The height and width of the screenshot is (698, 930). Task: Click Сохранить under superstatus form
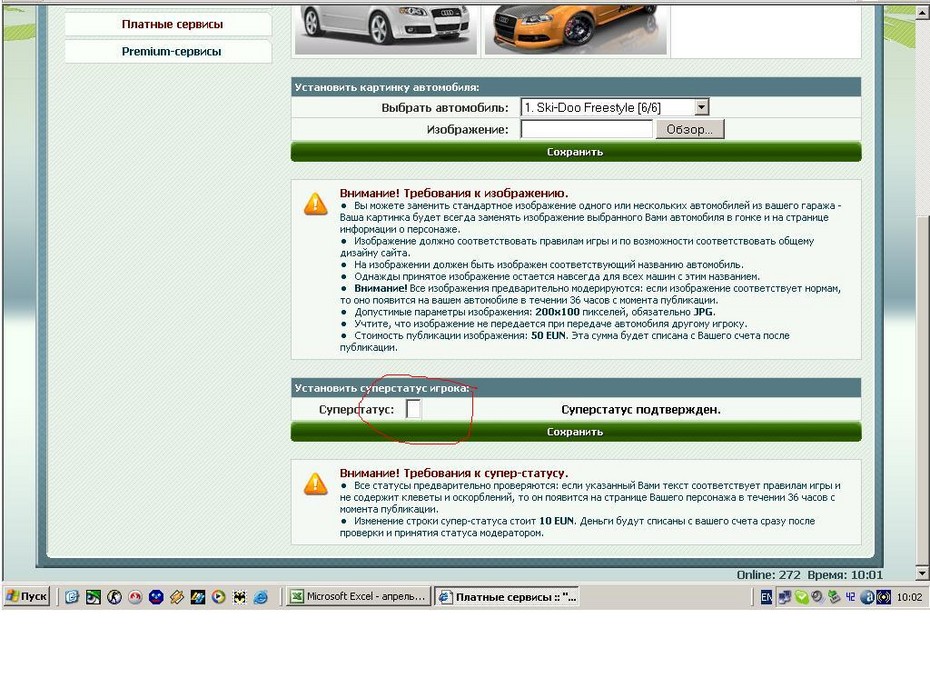(x=575, y=432)
